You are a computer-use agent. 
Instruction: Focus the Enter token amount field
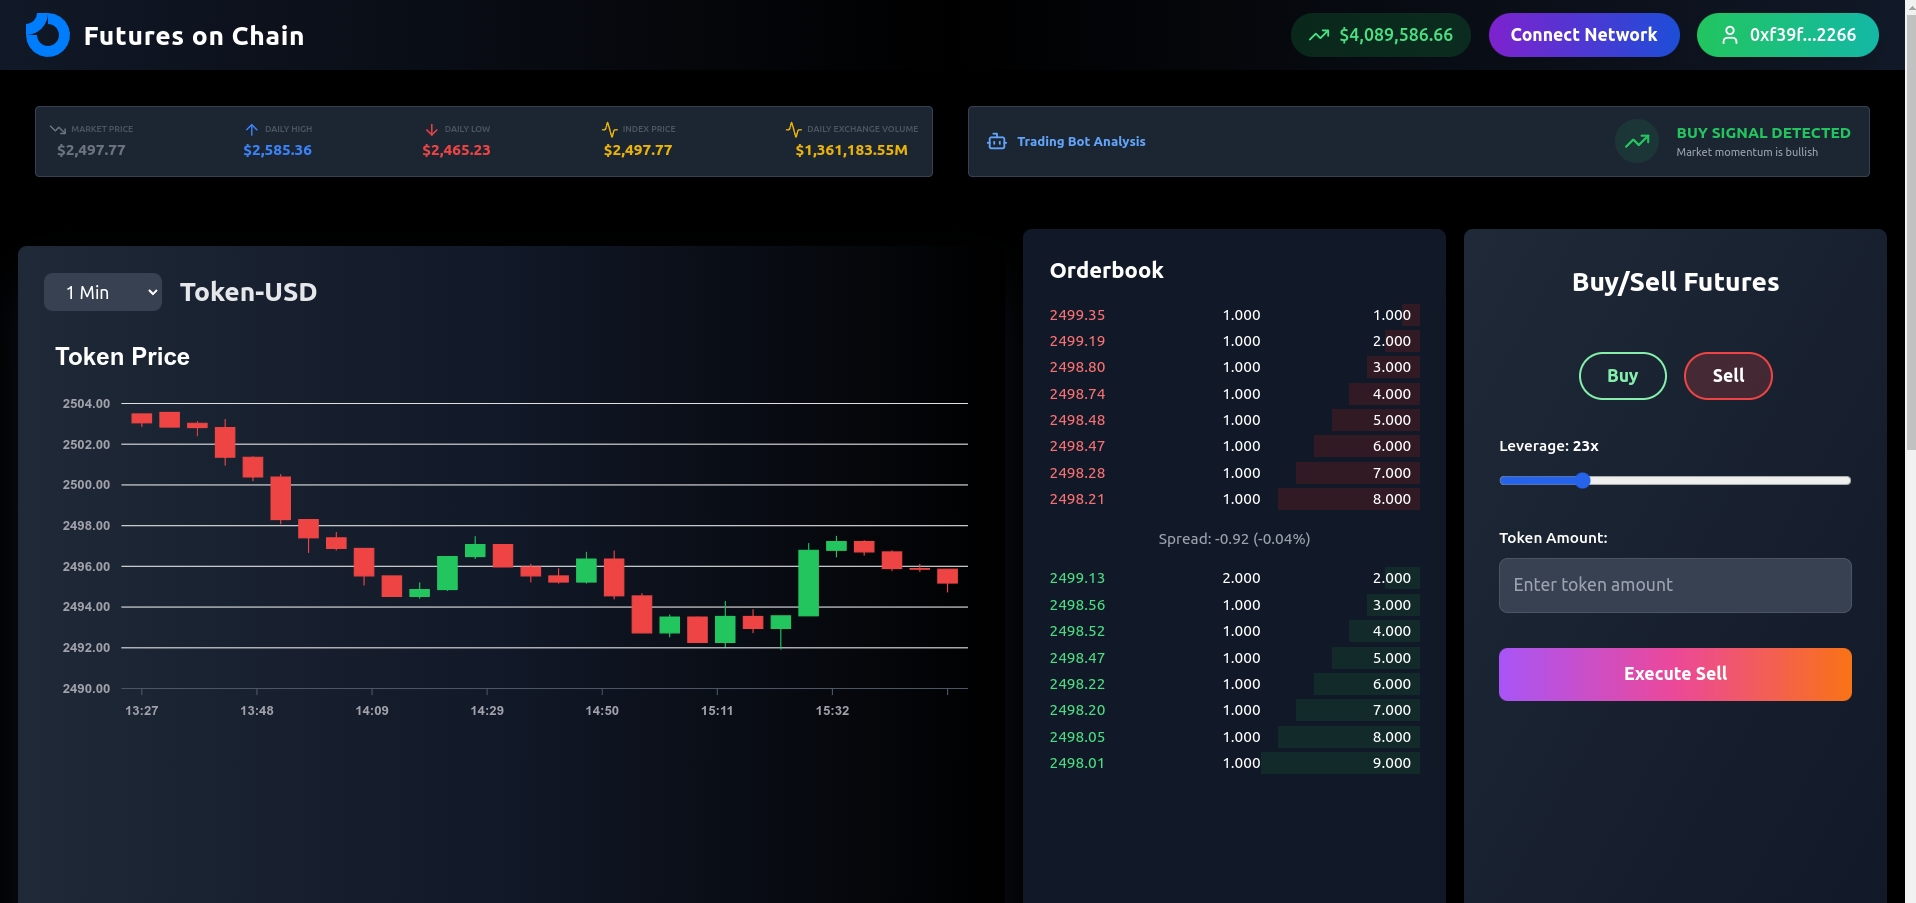click(1674, 585)
